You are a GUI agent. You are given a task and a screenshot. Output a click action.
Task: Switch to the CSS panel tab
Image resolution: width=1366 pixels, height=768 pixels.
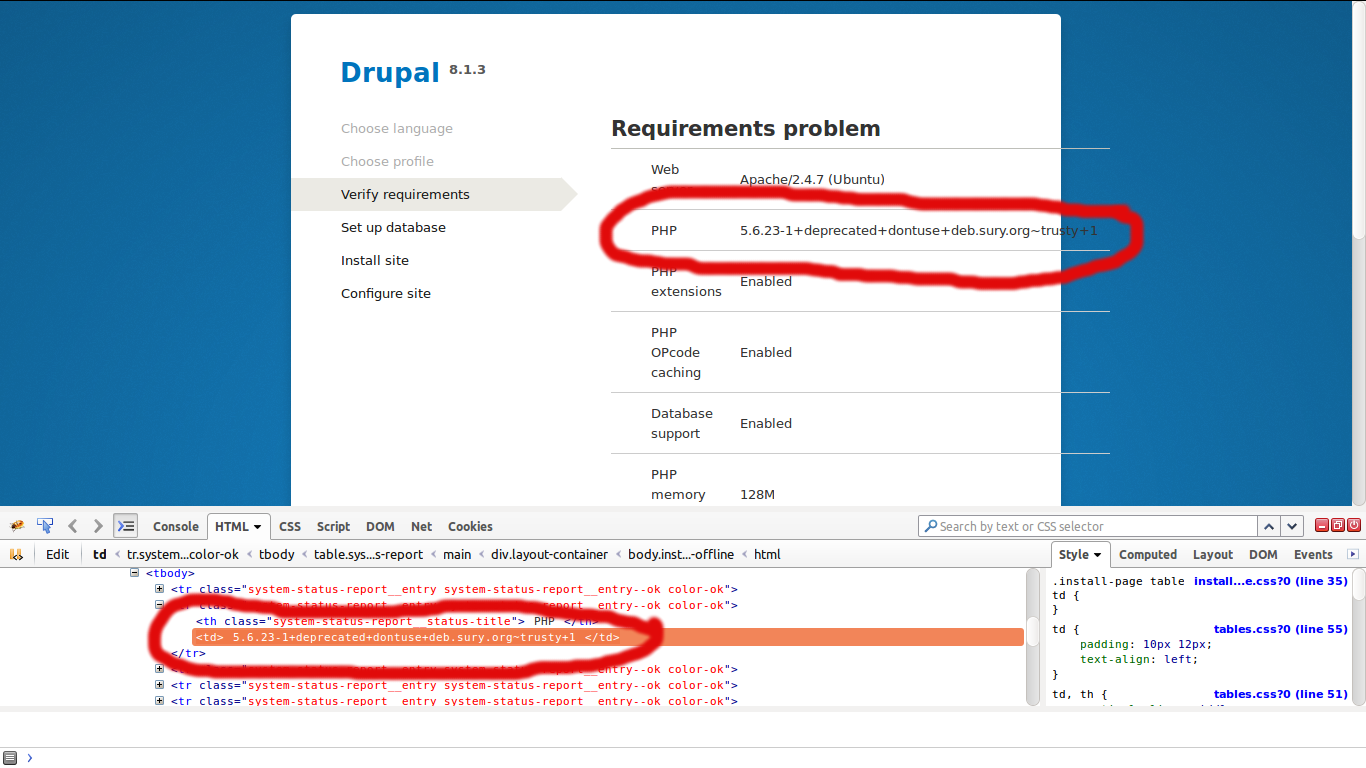(290, 526)
